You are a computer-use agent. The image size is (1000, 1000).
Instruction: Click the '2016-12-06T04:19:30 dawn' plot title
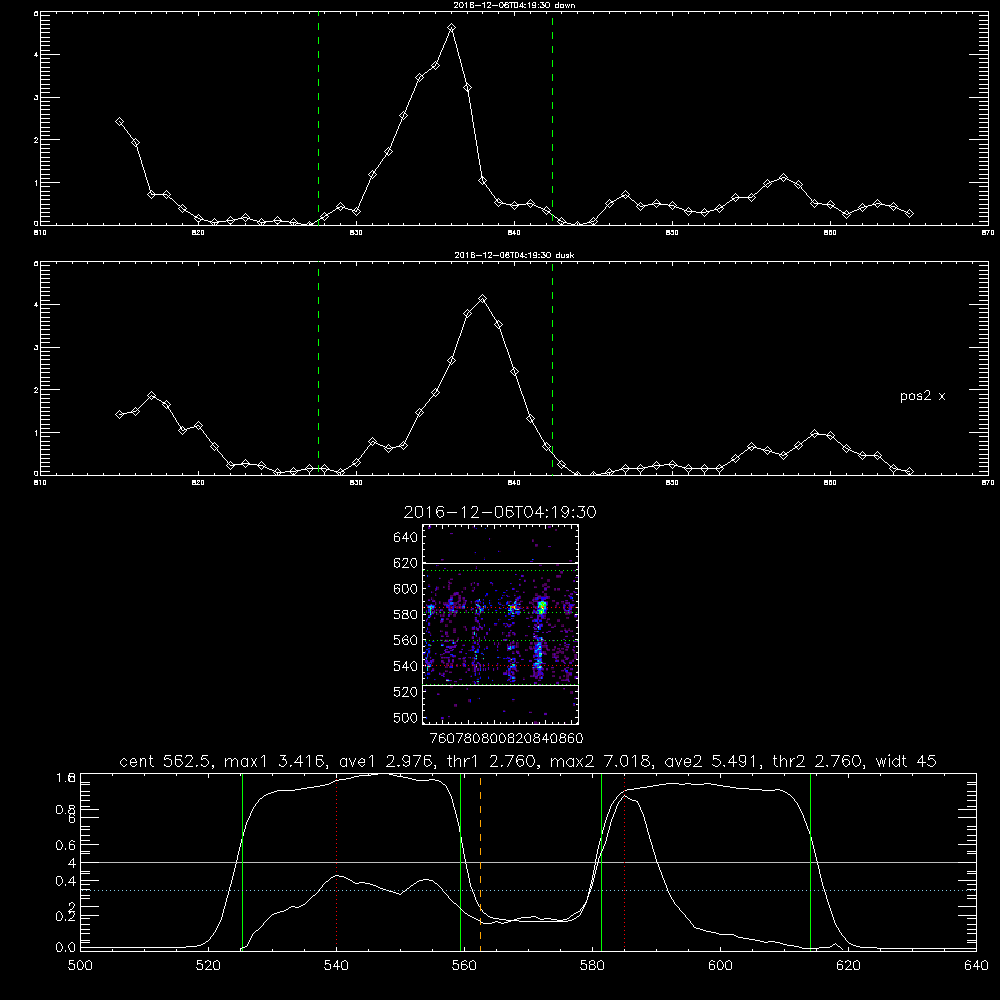point(514,5)
